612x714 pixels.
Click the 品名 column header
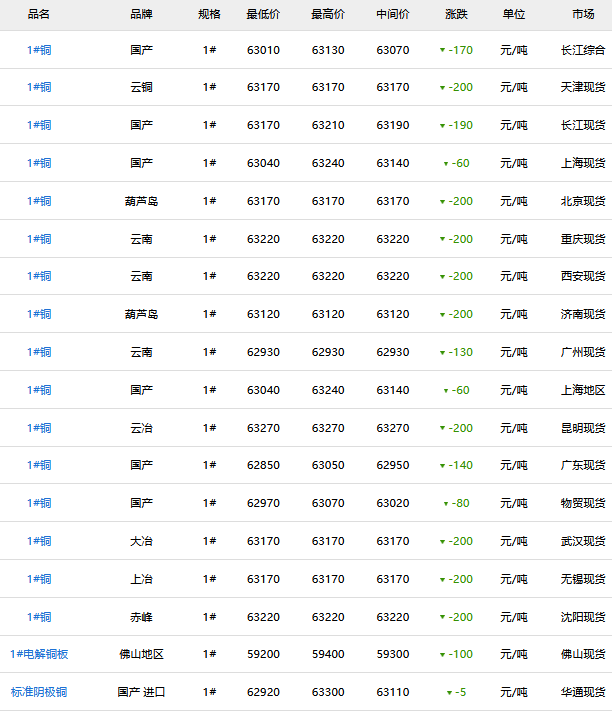39,15
